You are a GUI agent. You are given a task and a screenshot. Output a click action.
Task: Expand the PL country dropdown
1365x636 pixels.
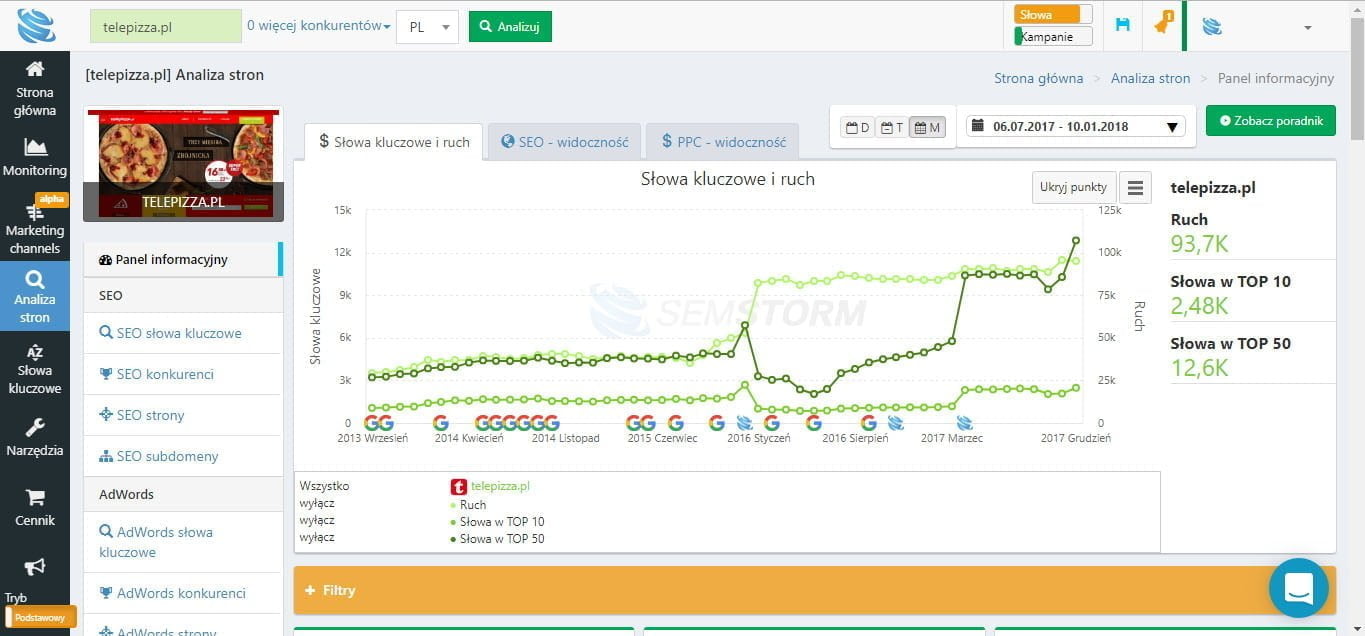pyautogui.click(x=427, y=27)
